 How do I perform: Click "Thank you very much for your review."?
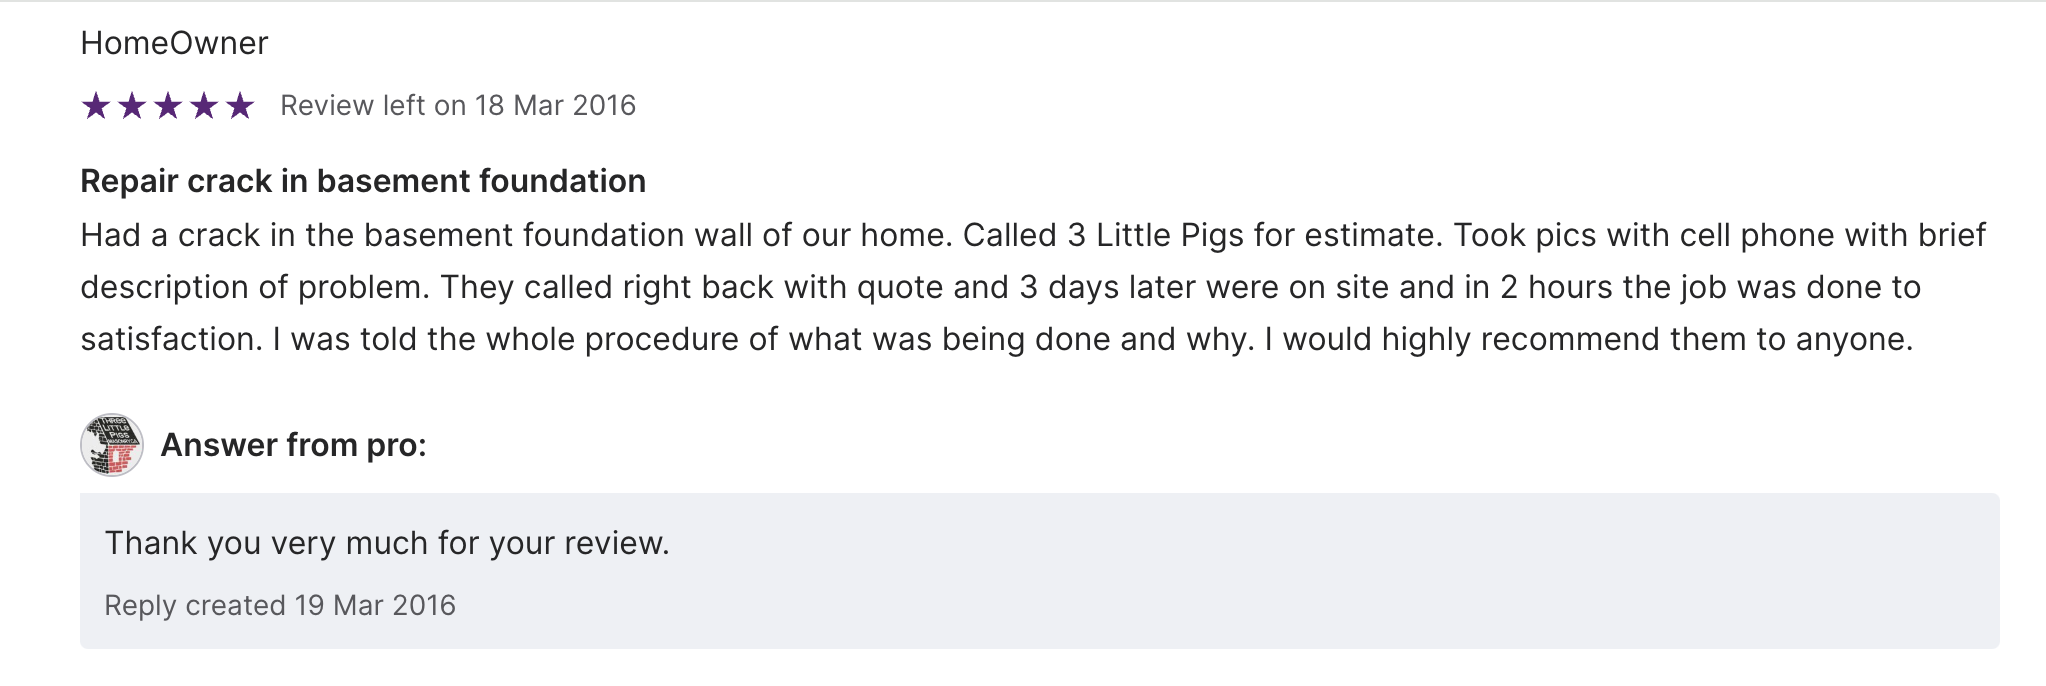(x=387, y=543)
